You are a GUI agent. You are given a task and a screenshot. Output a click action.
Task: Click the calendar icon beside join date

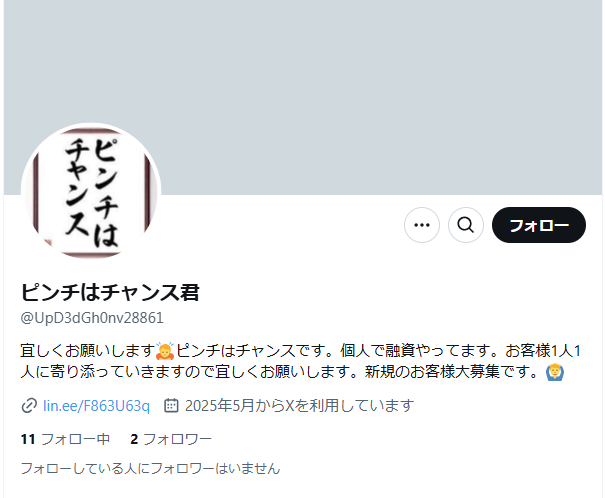[x=171, y=405]
